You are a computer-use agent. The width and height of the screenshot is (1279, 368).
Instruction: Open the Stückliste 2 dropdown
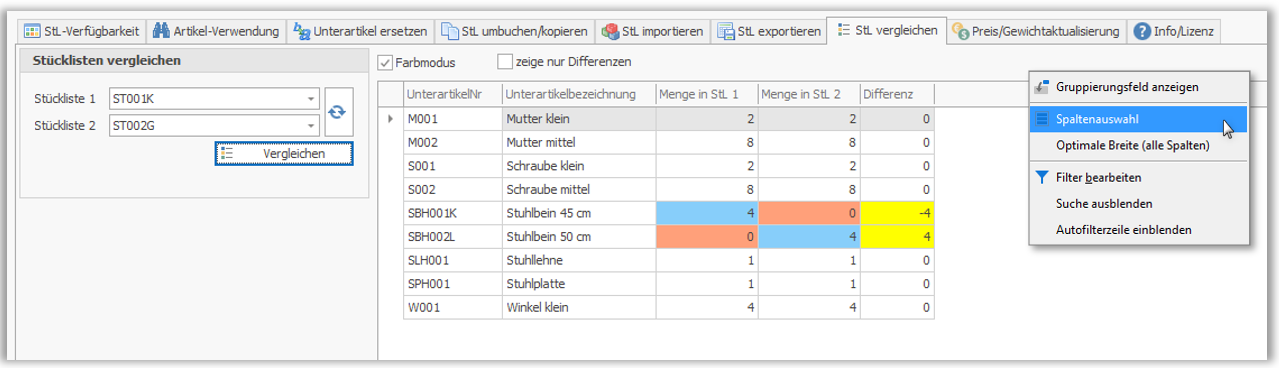312,125
